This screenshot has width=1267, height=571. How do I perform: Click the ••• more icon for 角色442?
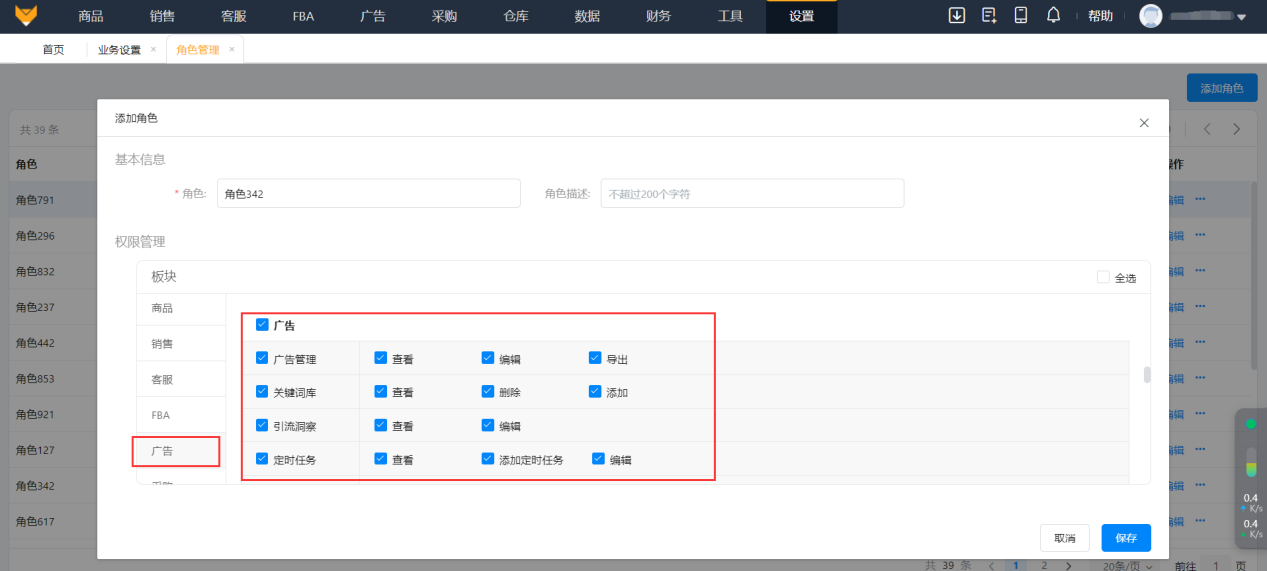pos(1200,342)
